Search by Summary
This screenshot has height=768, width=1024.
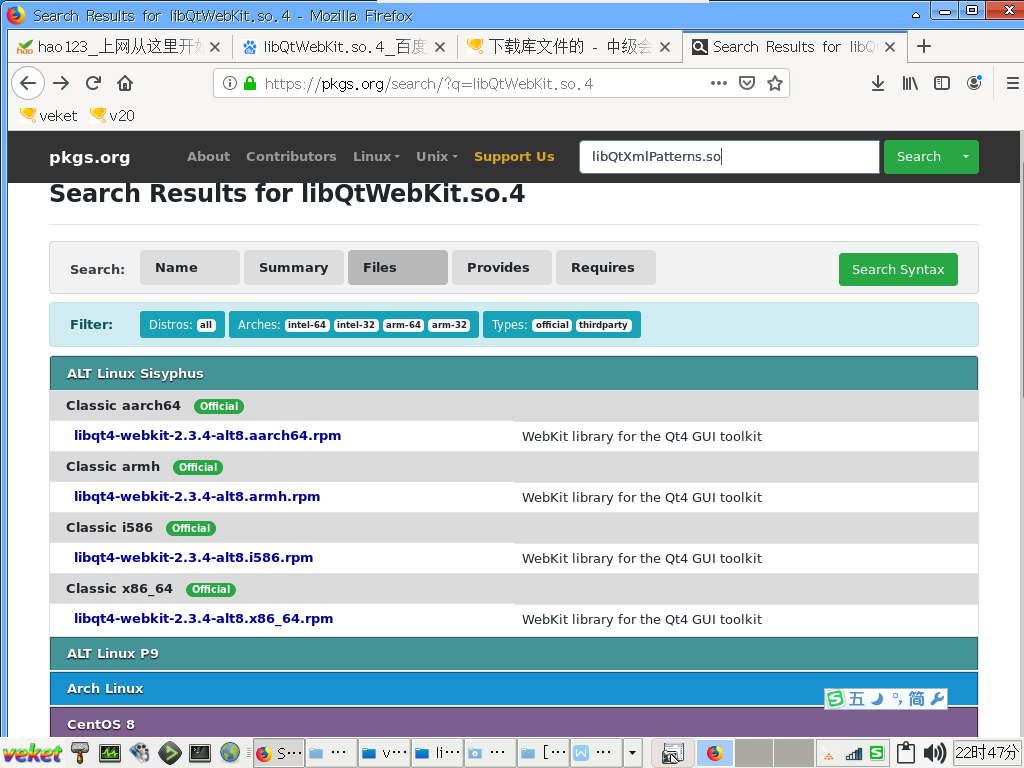click(293, 268)
